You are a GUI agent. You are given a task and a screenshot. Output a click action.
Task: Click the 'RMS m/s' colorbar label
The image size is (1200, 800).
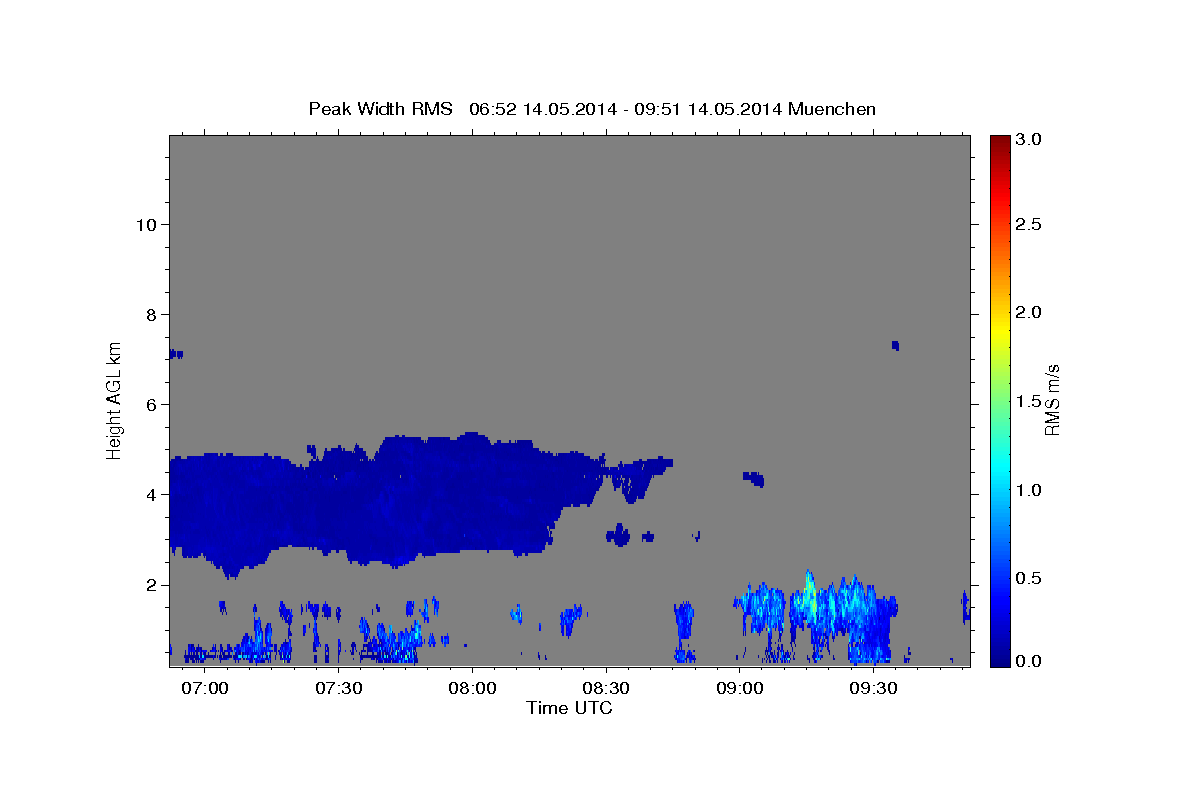coord(1051,399)
